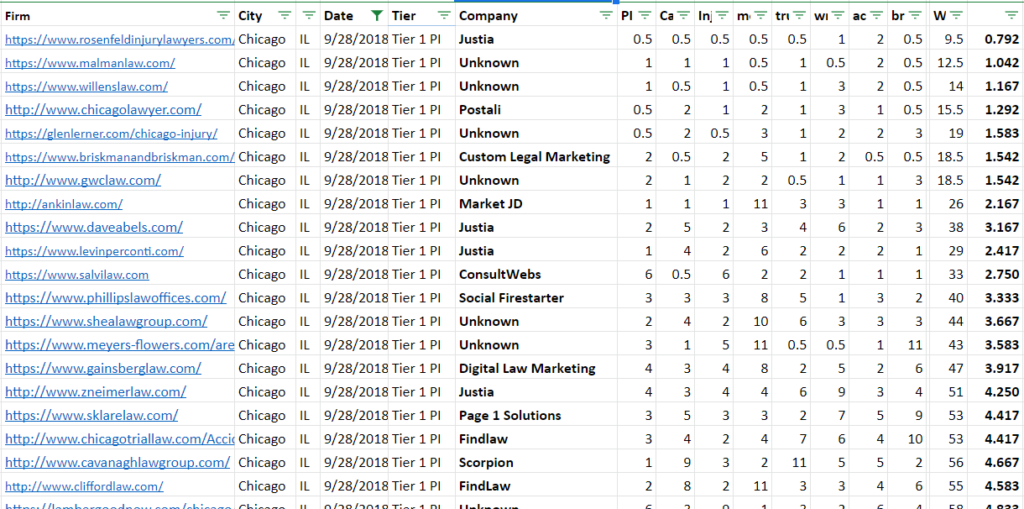Select the "Custom Legal Marketing" cell
The width and height of the screenshot is (1024, 509).
tap(534, 157)
